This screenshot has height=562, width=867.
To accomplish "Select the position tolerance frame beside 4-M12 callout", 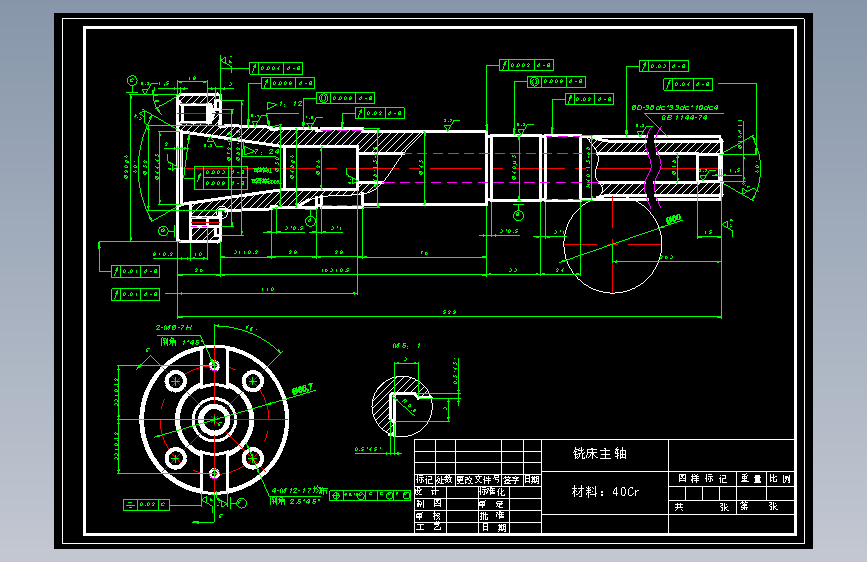I will [370, 496].
